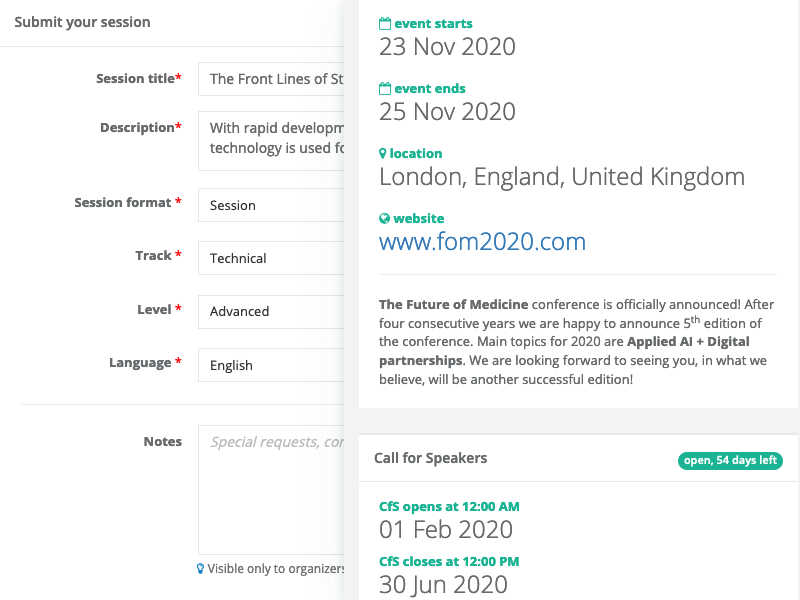
Task: Open the Level dropdown showing Advanced
Action: pos(271,311)
